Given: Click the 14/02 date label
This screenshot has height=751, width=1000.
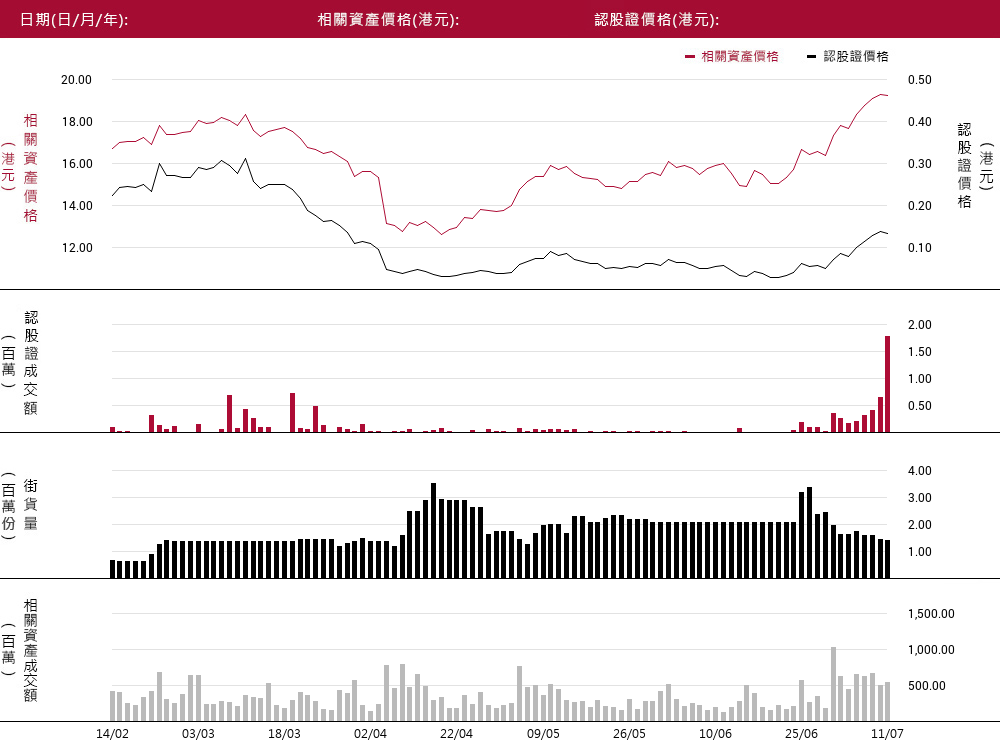Looking at the screenshot, I should (x=112, y=734).
